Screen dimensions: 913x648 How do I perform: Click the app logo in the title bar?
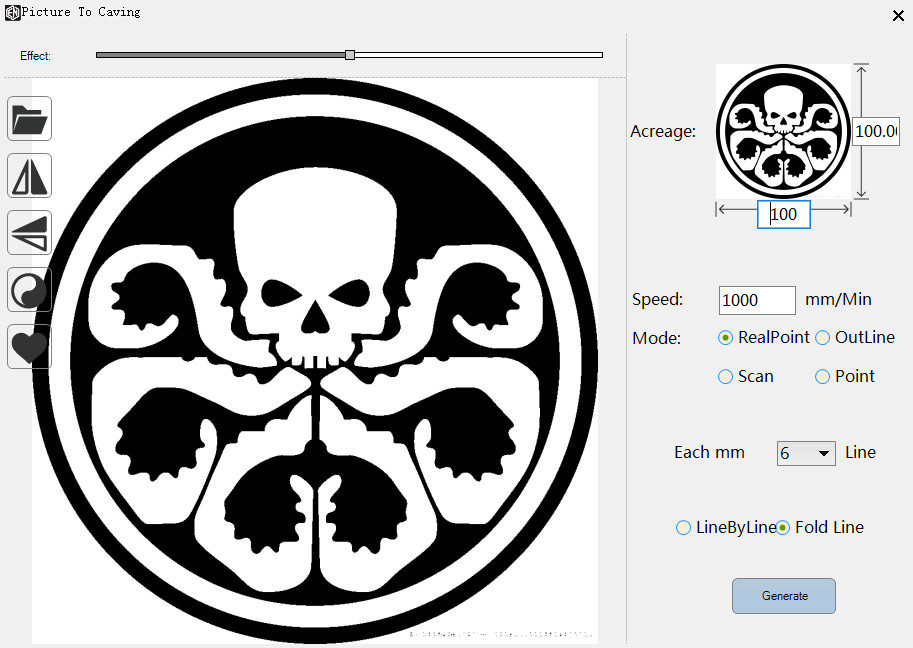point(12,12)
